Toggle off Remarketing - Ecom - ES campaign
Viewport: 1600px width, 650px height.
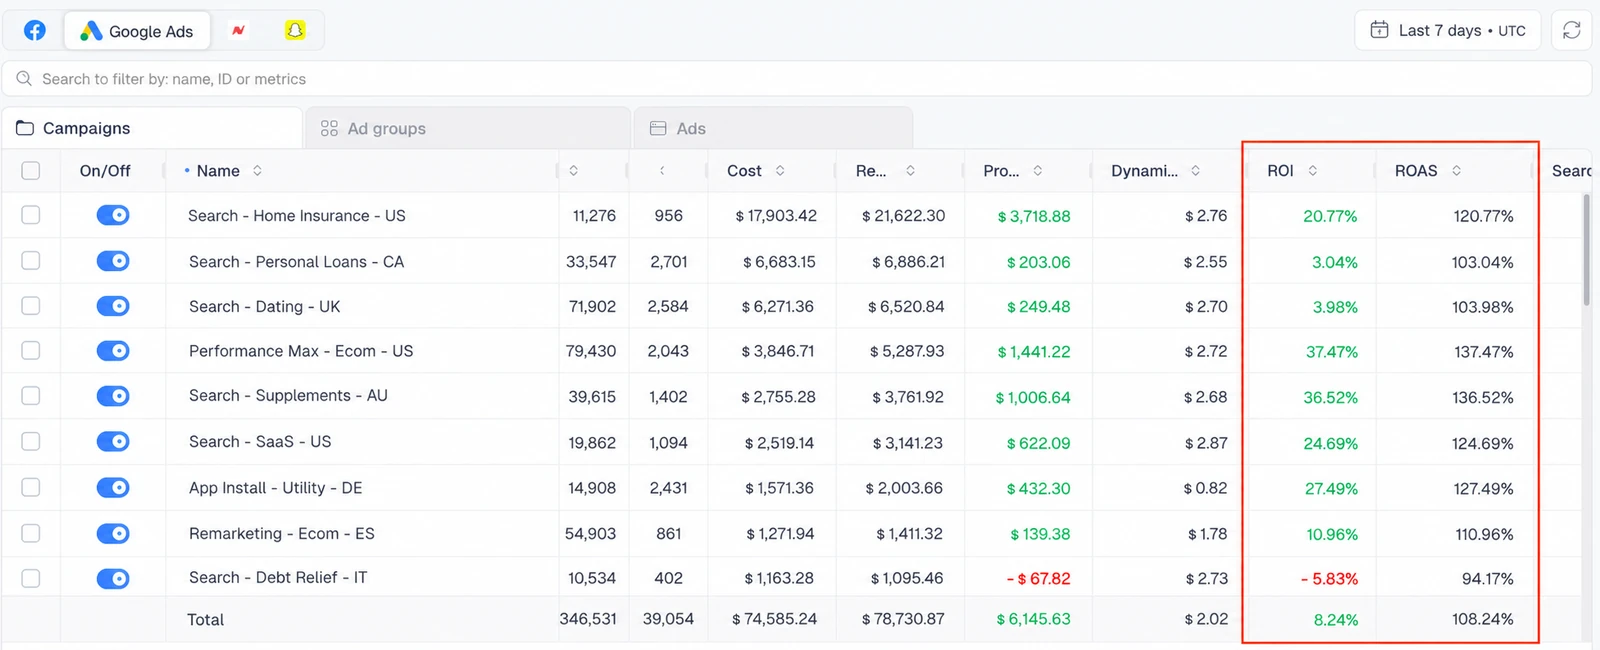tap(113, 533)
